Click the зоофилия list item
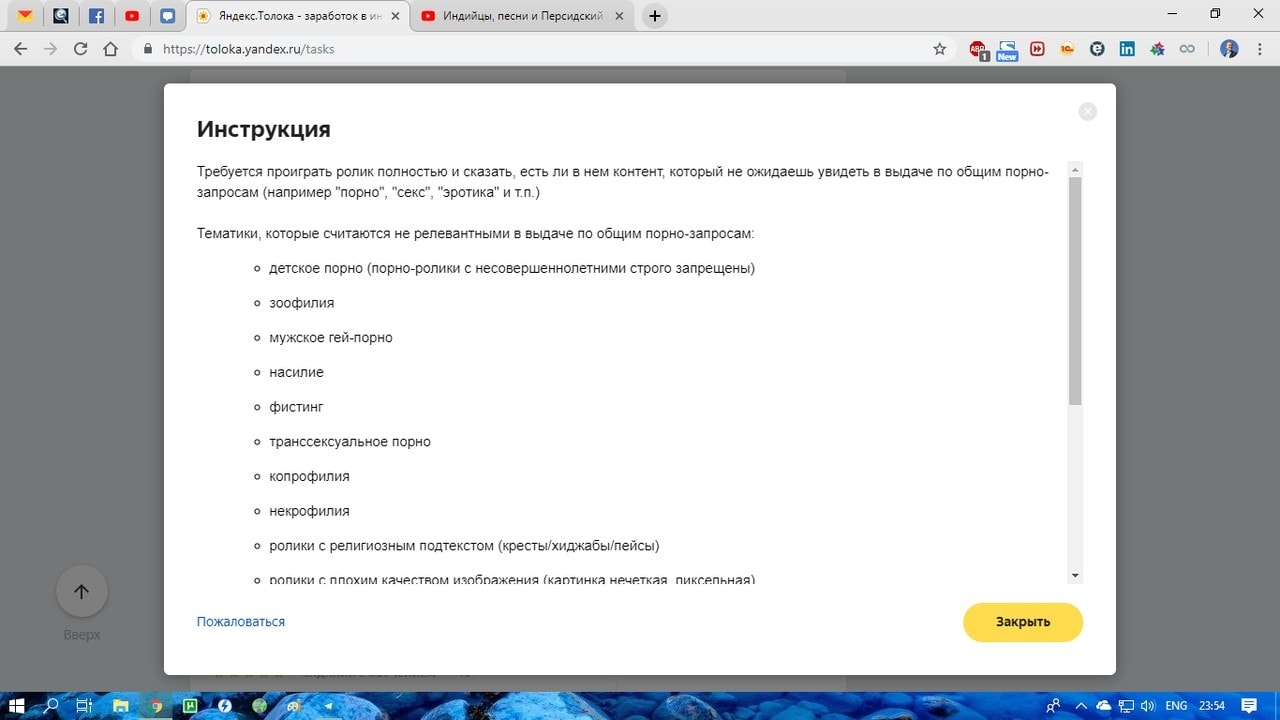This screenshot has height=720, width=1280. click(x=302, y=303)
